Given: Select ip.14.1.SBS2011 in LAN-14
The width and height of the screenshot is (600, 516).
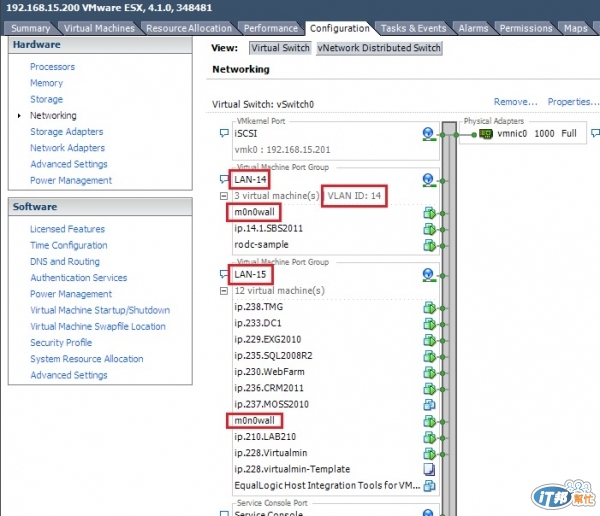Looking at the screenshot, I should tap(268, 229).
